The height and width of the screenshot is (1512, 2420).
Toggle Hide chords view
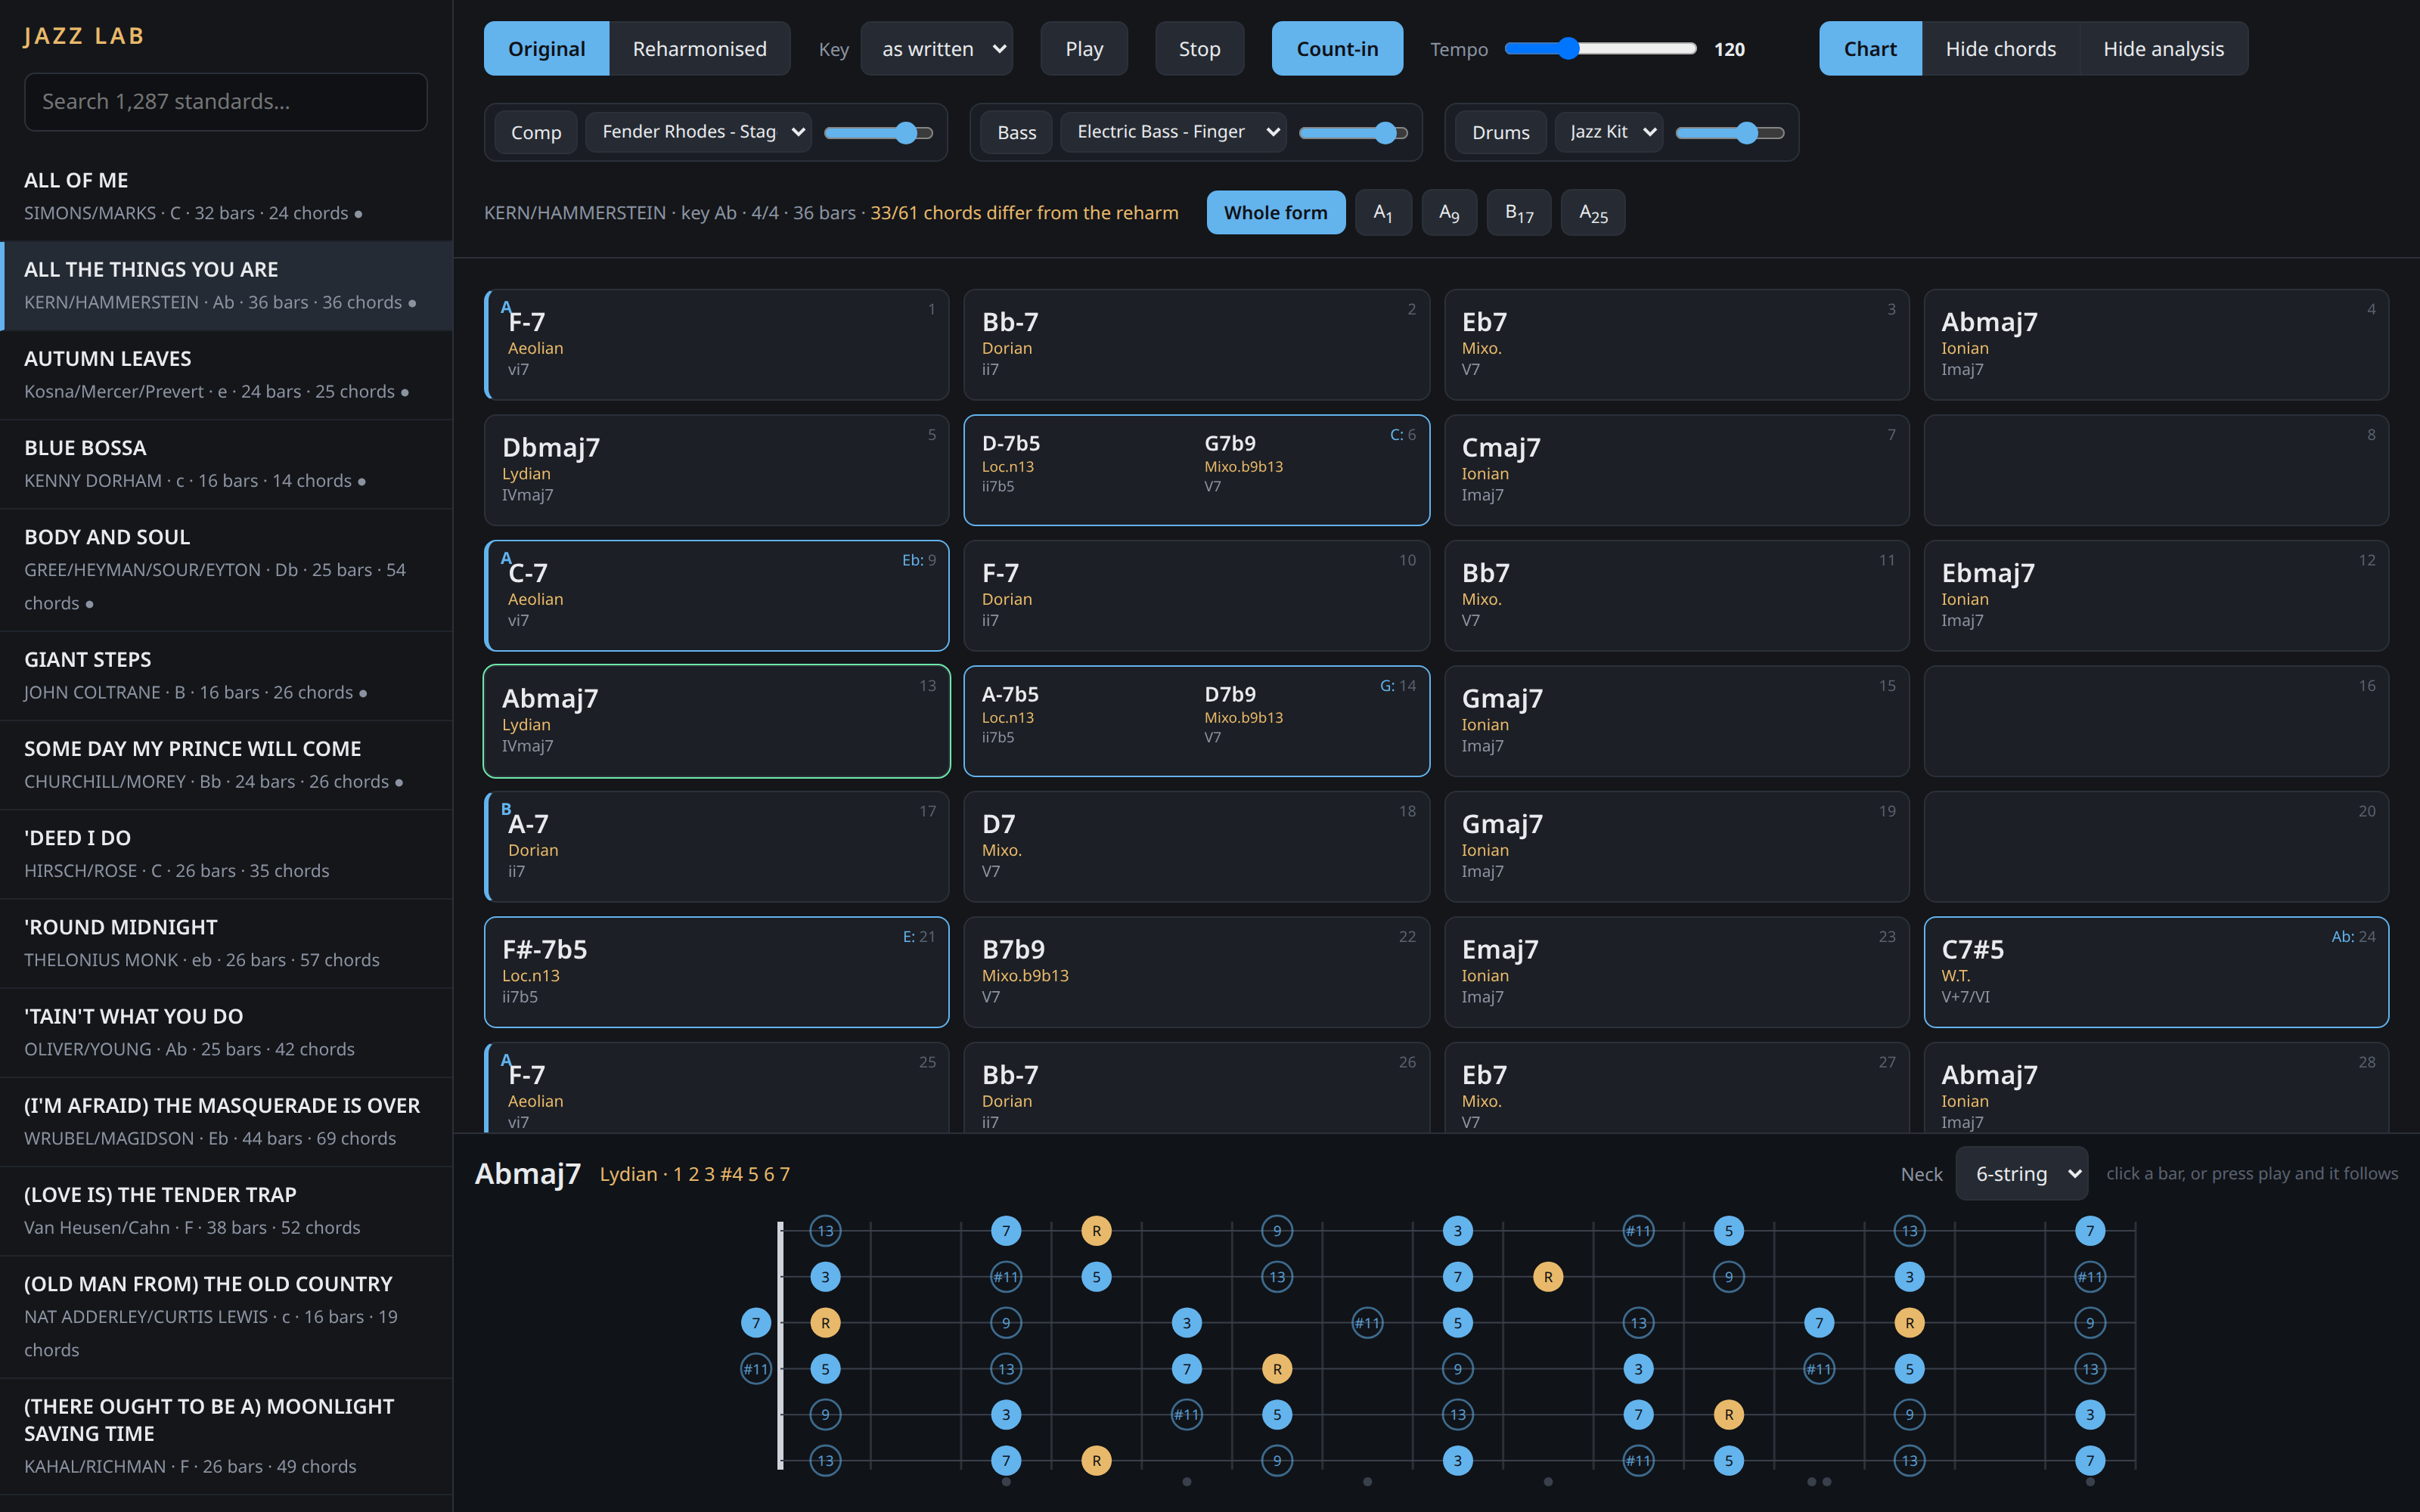click(2000, 48)
